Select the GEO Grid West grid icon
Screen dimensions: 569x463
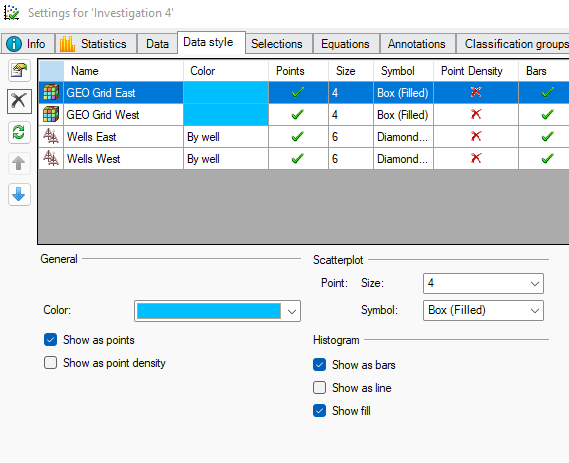(51, 115)
